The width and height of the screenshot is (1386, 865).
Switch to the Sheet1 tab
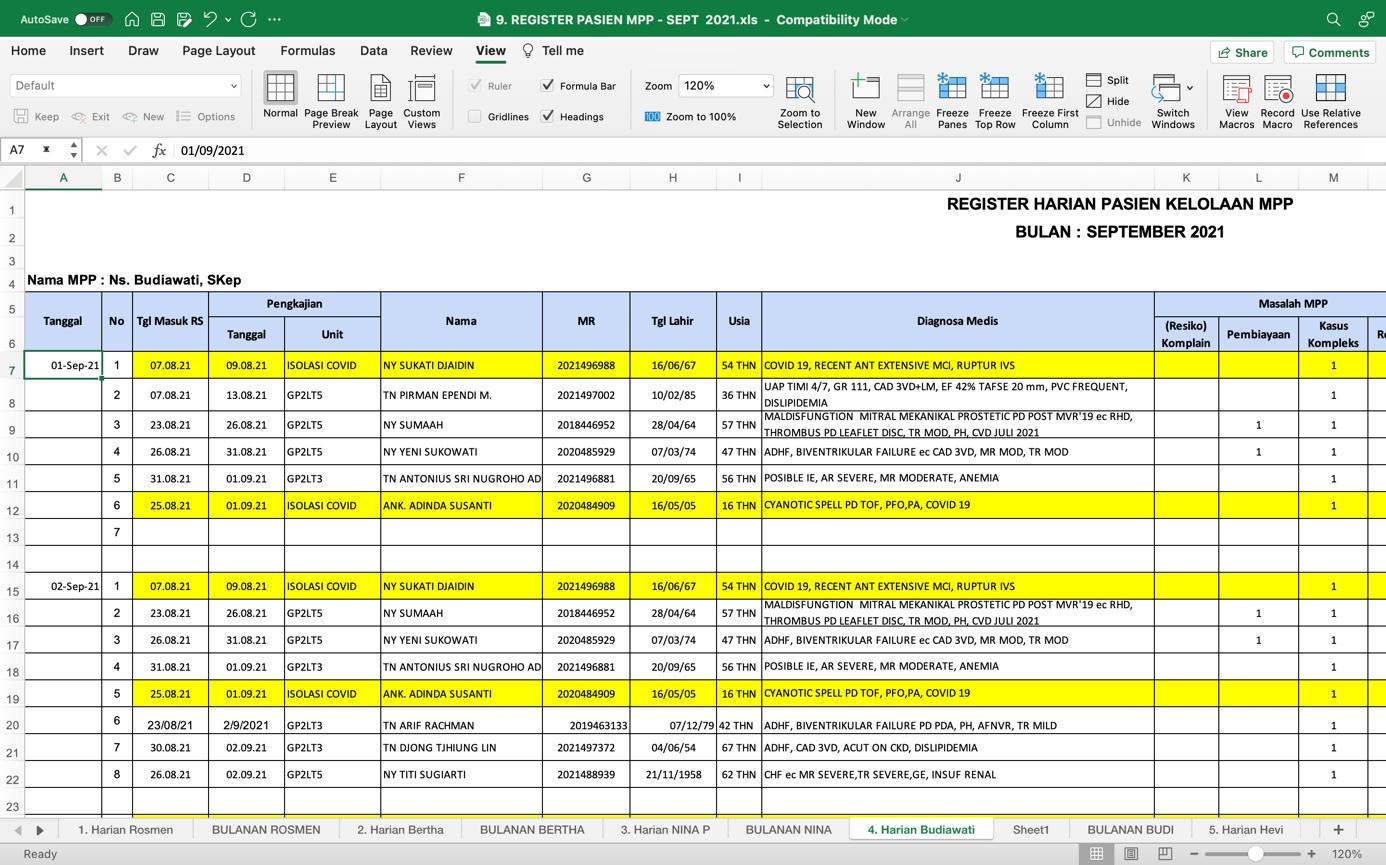(x=1031, y=829)
